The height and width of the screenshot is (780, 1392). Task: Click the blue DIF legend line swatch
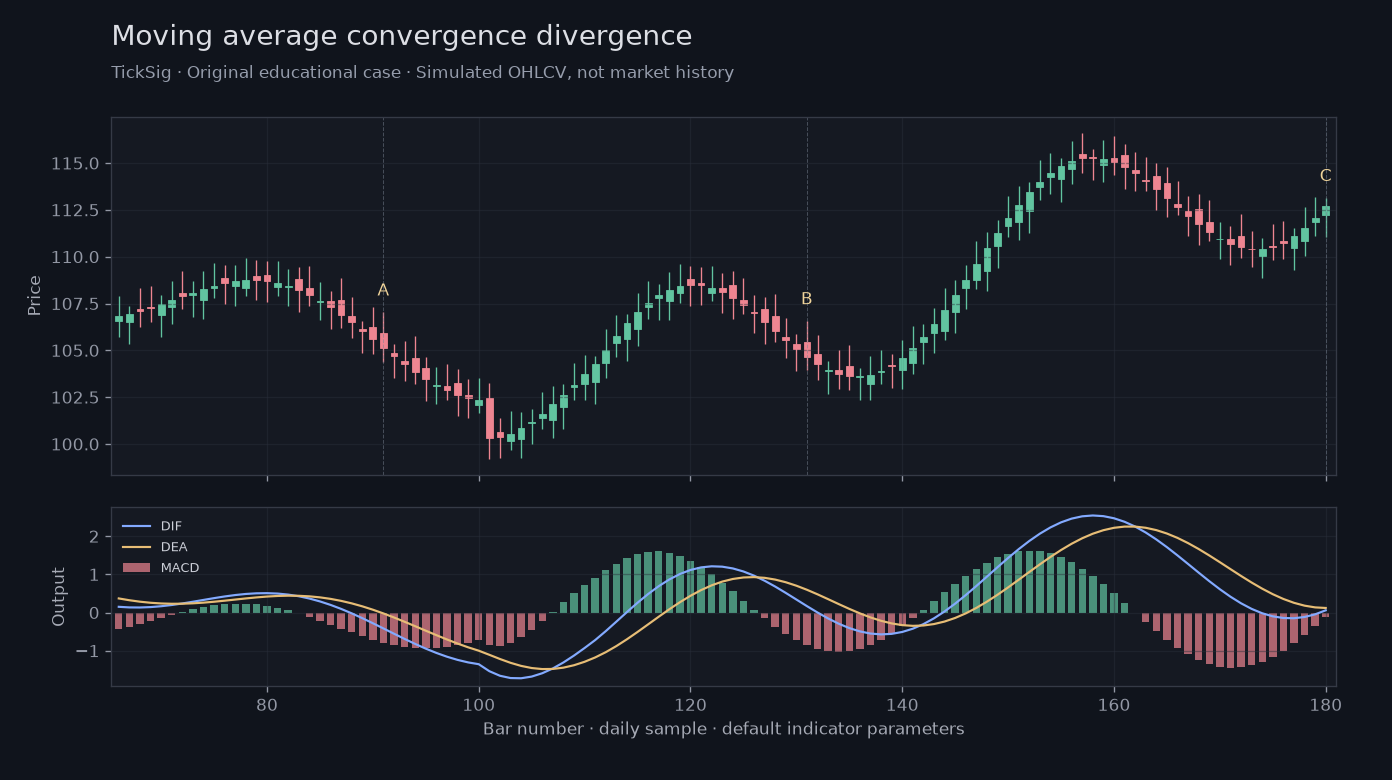(136, 526)
